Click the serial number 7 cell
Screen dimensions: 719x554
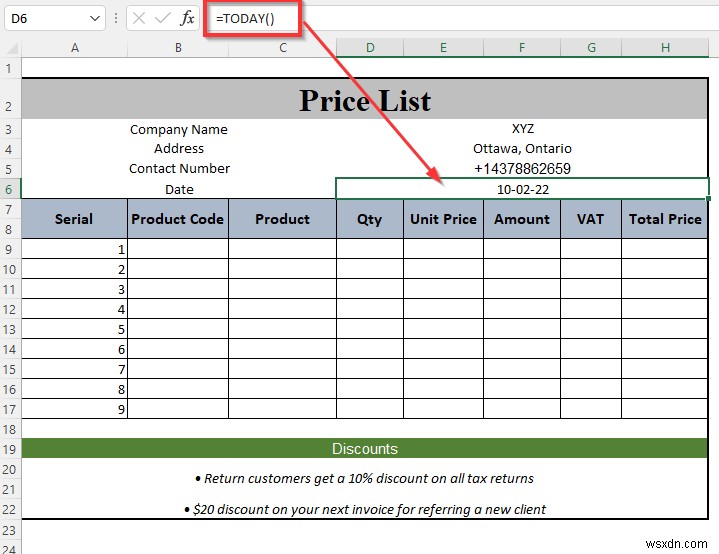click(x=74, y=369)
